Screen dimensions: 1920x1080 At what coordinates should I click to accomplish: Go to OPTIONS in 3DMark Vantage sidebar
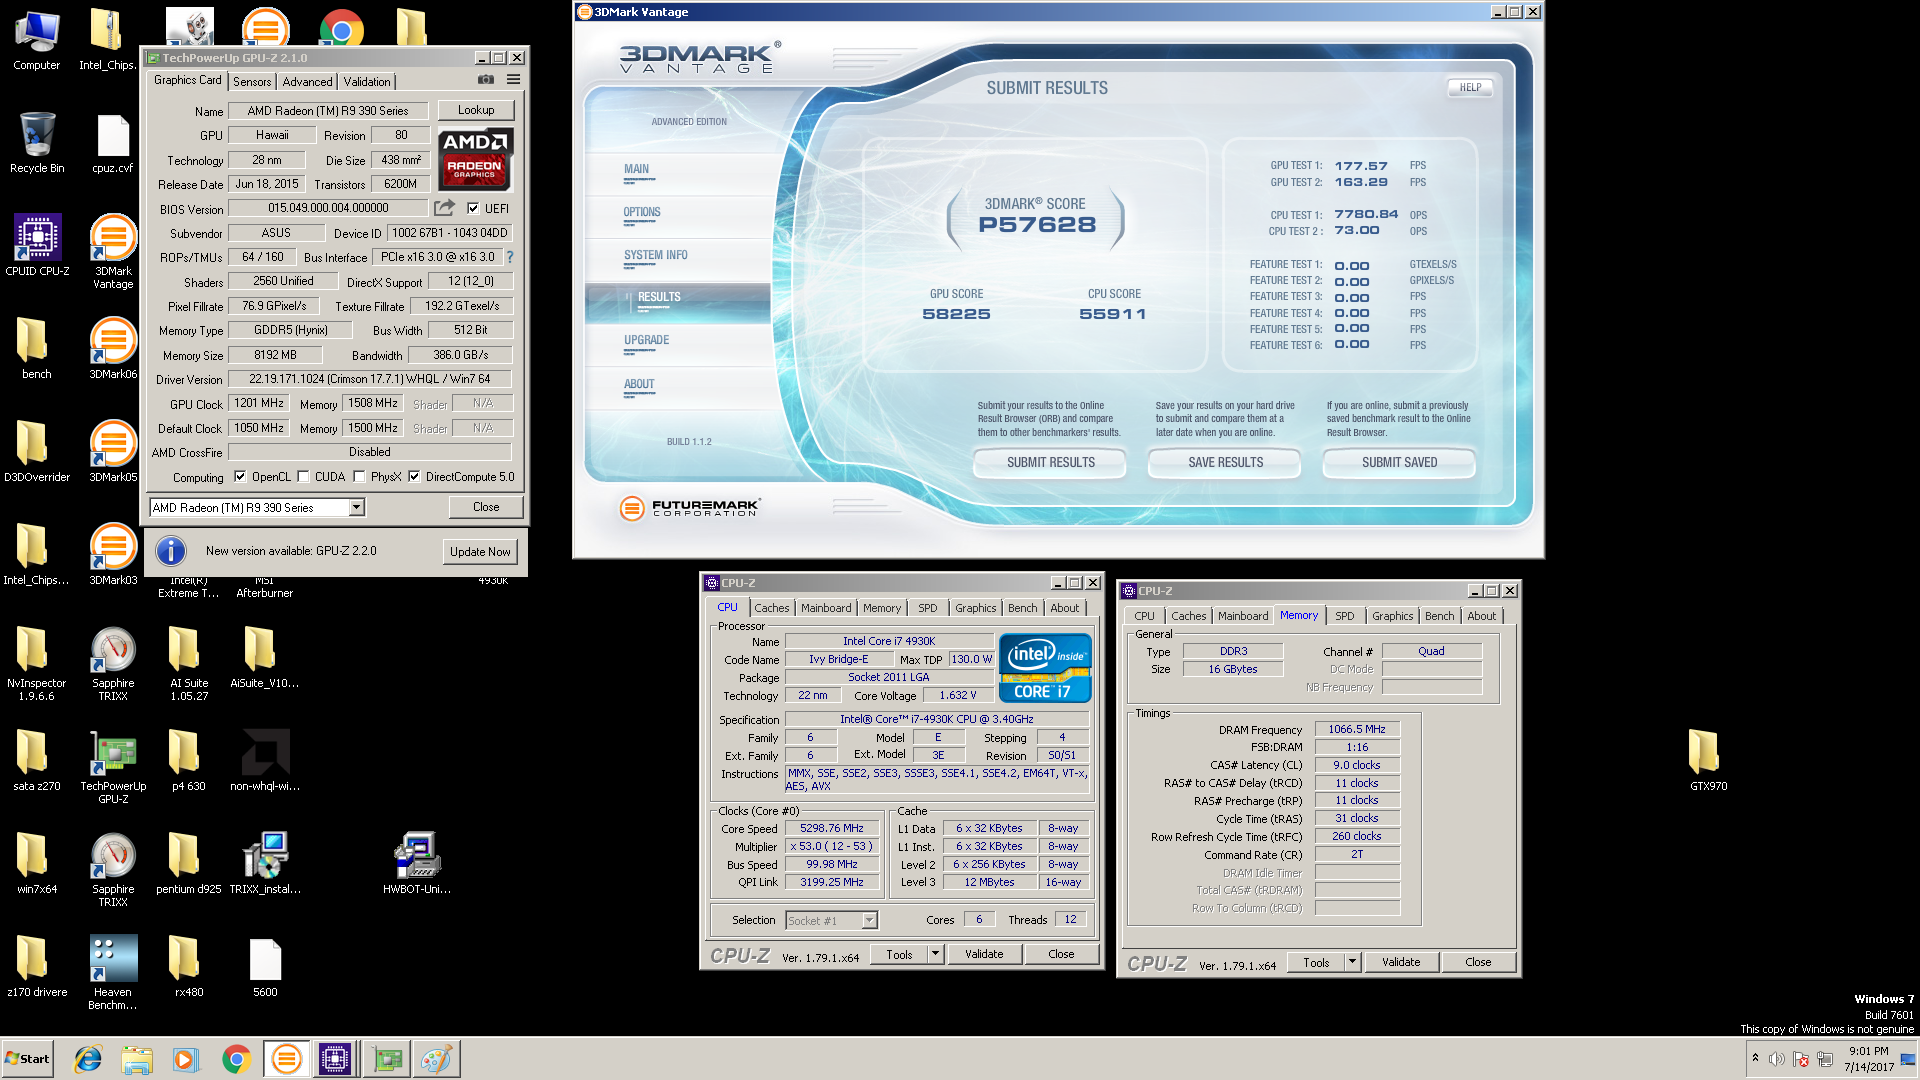pyautogui.click(x=642, y=212)
